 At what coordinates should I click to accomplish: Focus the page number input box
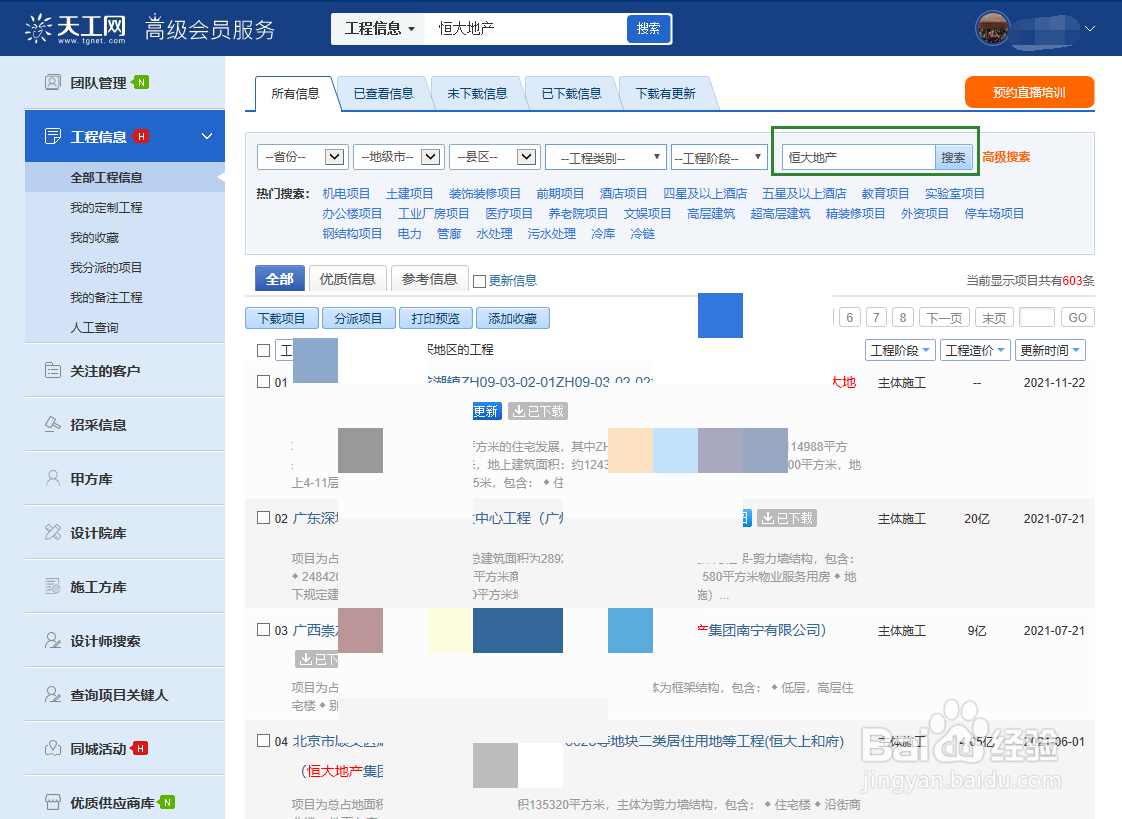[x=1037, y=318]
